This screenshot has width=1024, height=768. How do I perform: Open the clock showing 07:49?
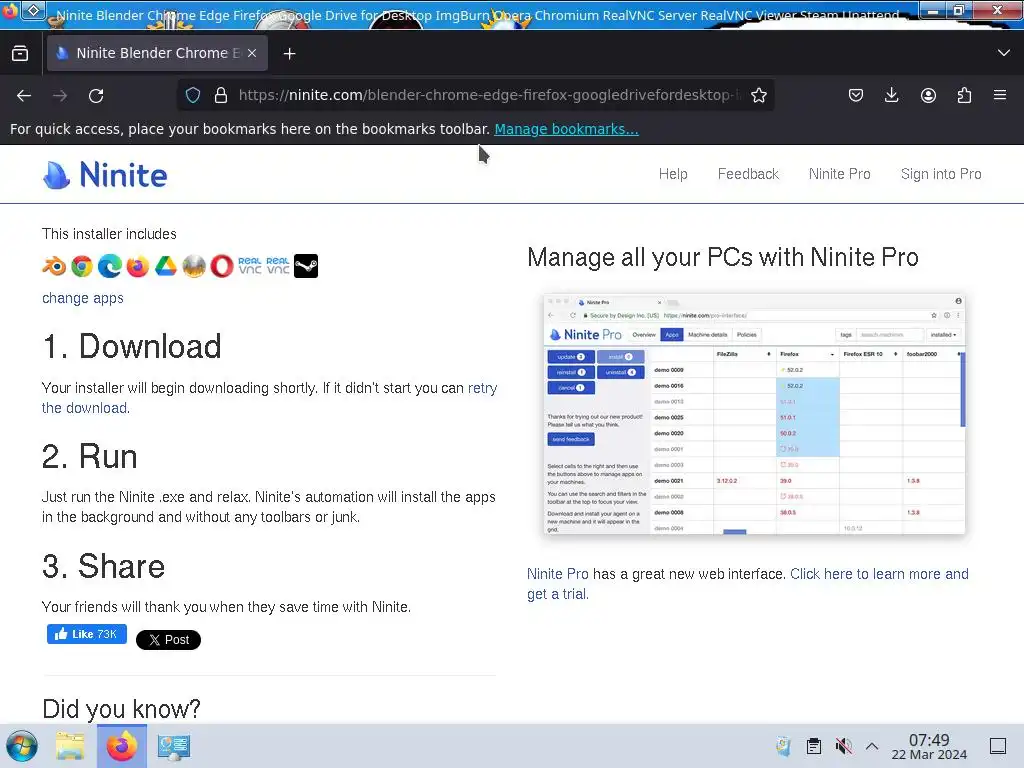click(929, 746)
